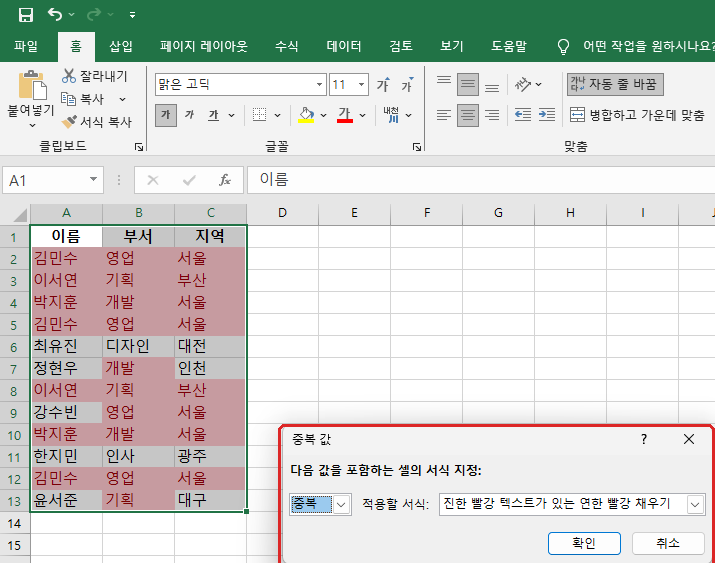Open the 페이지 레이아웃 tab
715x563 pixels.
point(203,46)
